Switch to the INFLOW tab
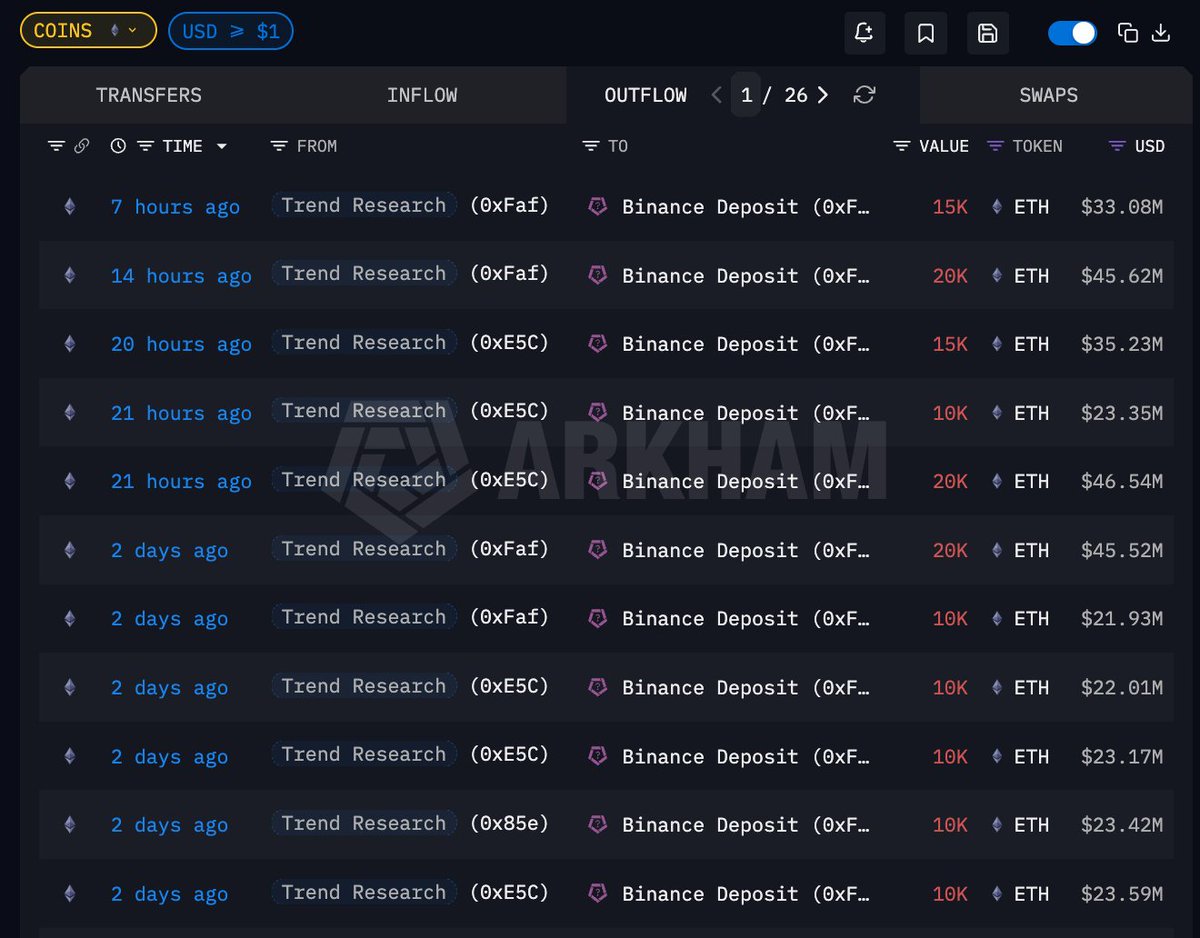The width and height of the screenshot is (1200, 938). [x=422, y=95]
